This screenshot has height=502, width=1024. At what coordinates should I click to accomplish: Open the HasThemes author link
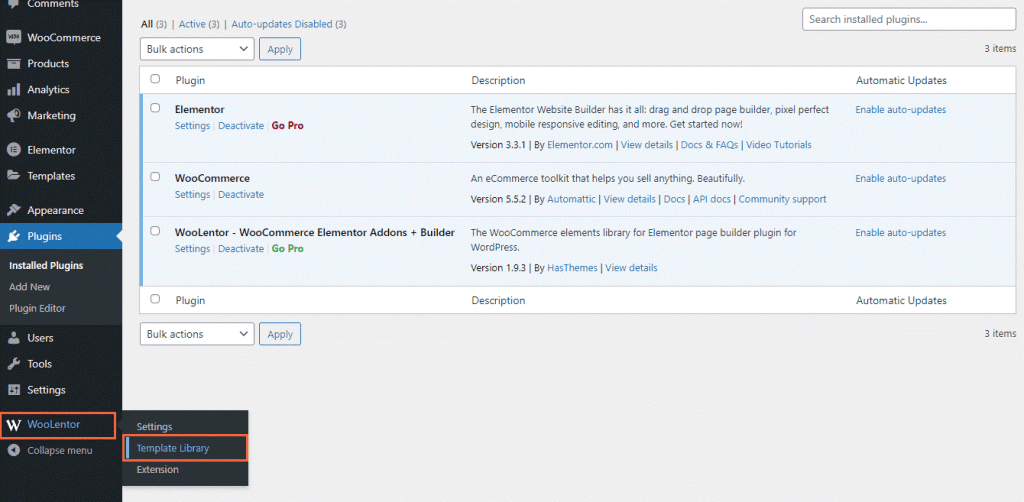click(x=573, y=268)
